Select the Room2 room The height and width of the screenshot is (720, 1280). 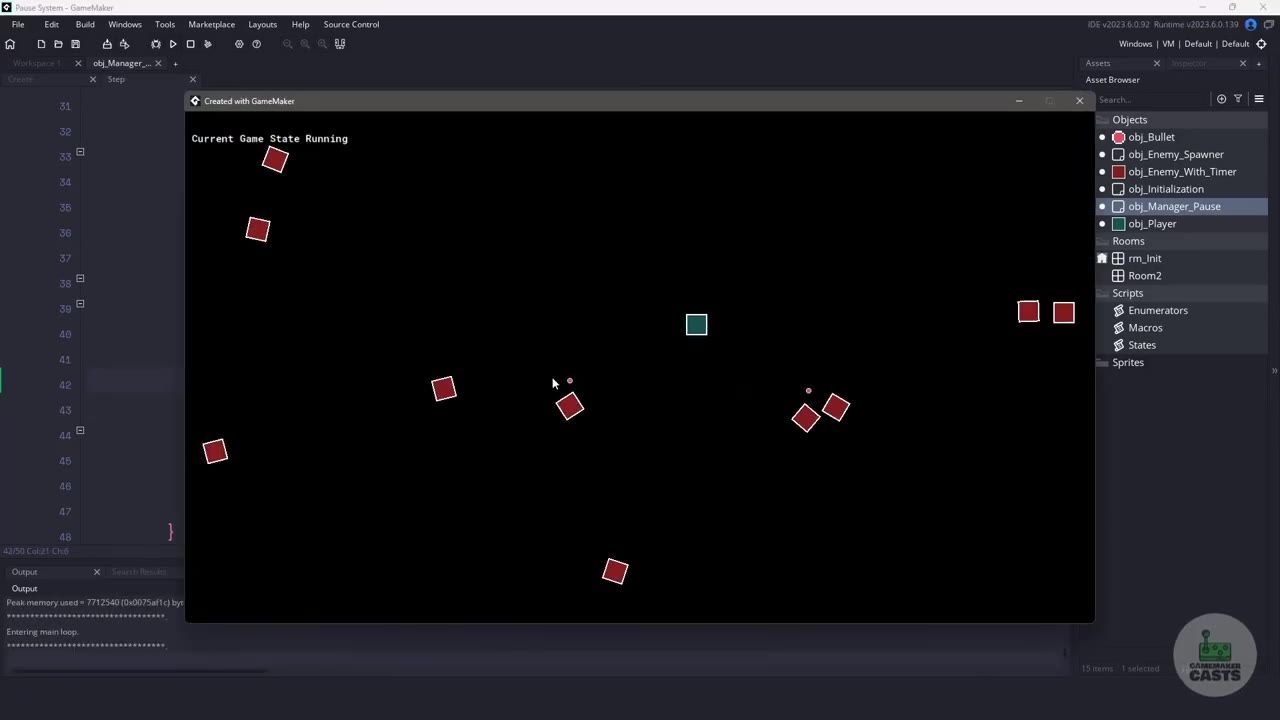tap(1144, 276)
